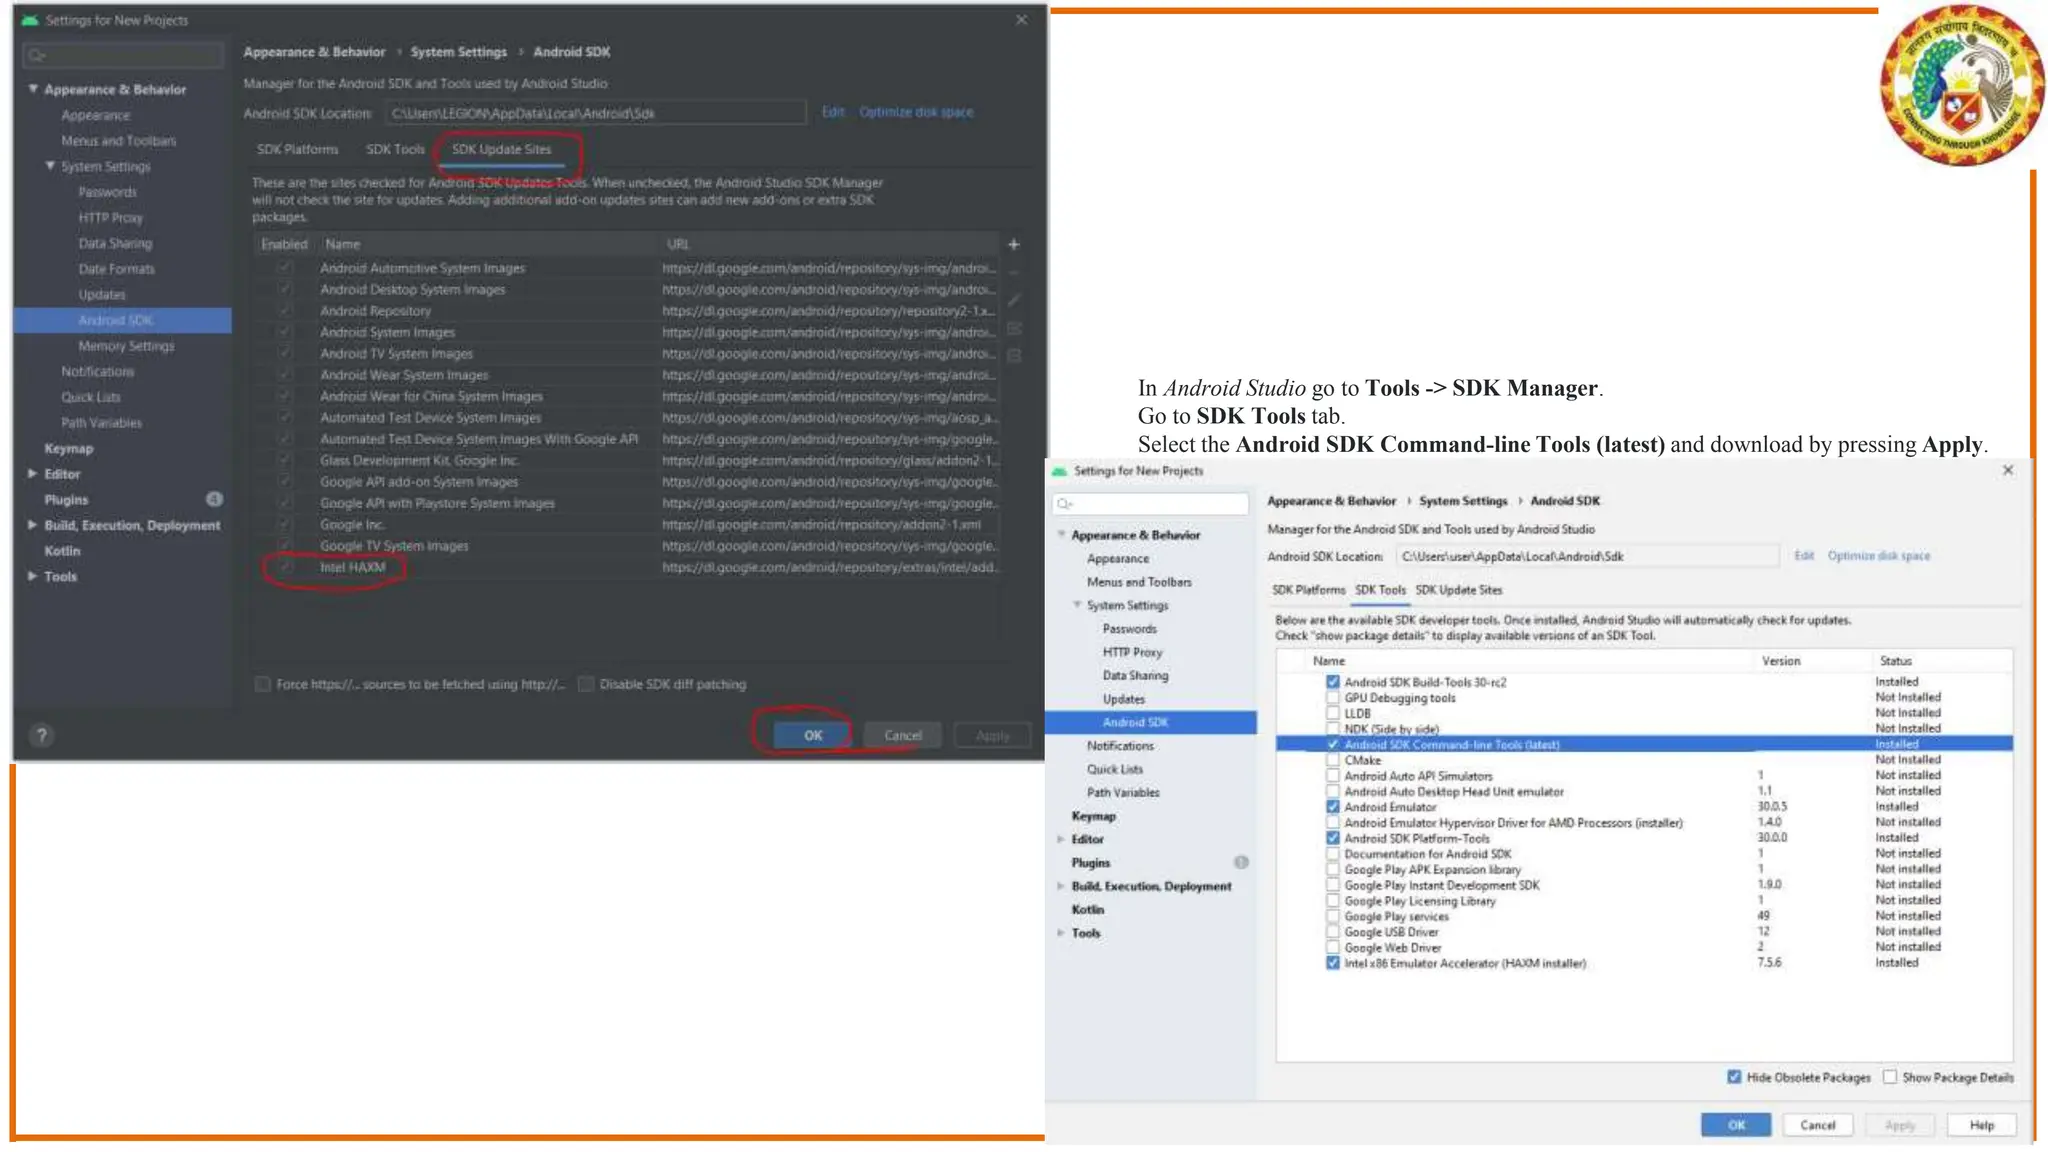Open SDK Platforms tab in light window
Screen dimensions: 2048x1152
coord(1308,590)
